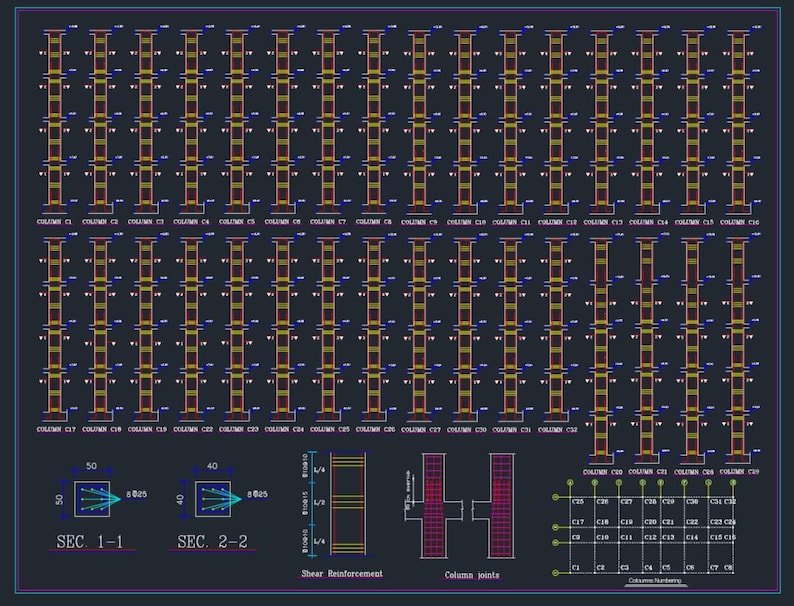The height and width of the screenshot is (606, 794).
Task: Select the 8Φ25 callout beside SEC. 1-1
Action: tap(136, 494)
